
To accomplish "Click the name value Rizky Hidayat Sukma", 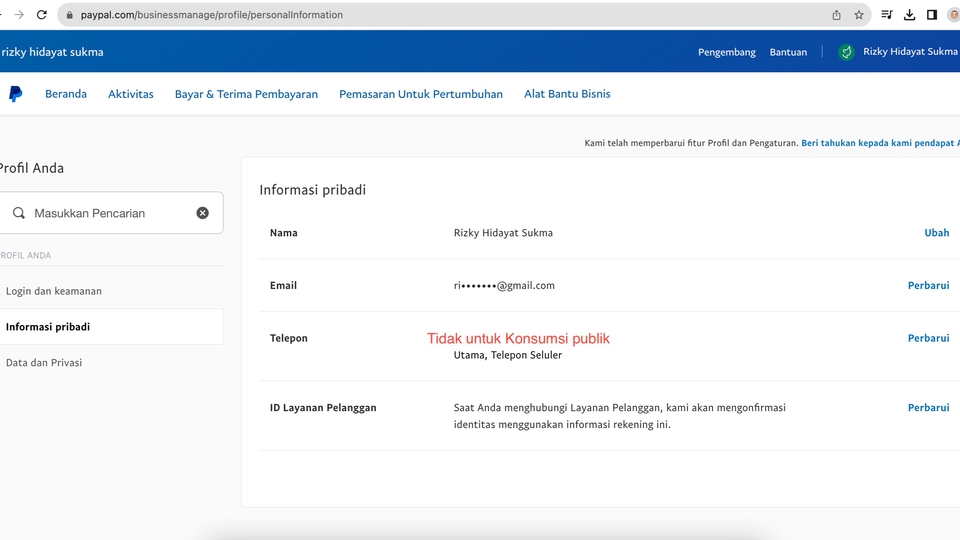I will (x=503, y=233).
